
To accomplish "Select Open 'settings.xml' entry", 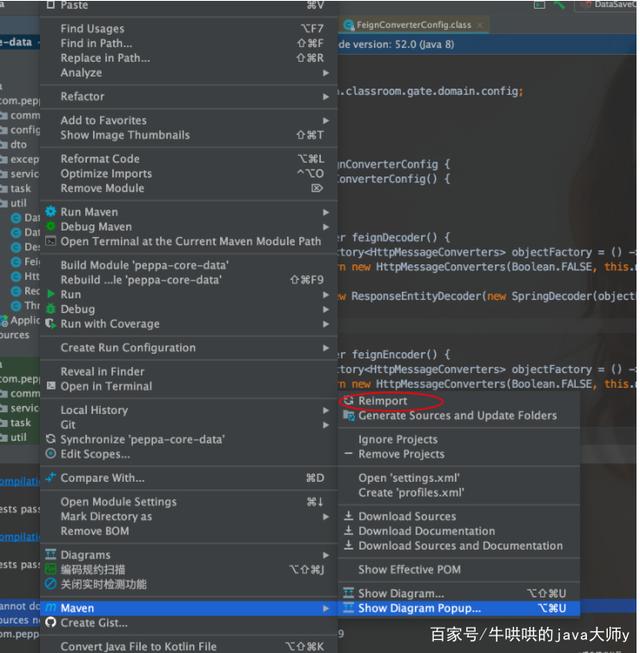I will pyautogui.click(x=459, y=478).
